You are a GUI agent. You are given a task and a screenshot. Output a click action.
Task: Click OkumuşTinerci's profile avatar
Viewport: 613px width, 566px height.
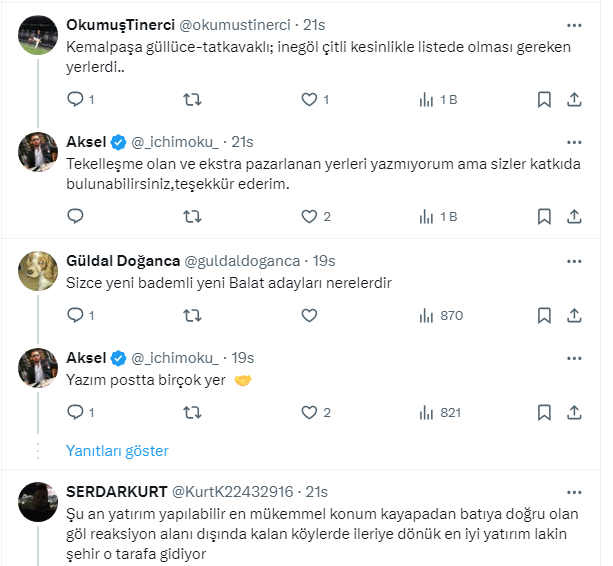coord(38,33)
